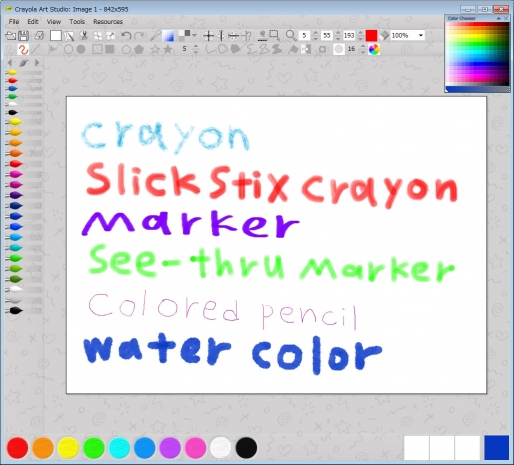The height and width of the screenshot is (465, 514).
Task: Select the filled pentagon shape tool
Action: click(x=139, y=50)
